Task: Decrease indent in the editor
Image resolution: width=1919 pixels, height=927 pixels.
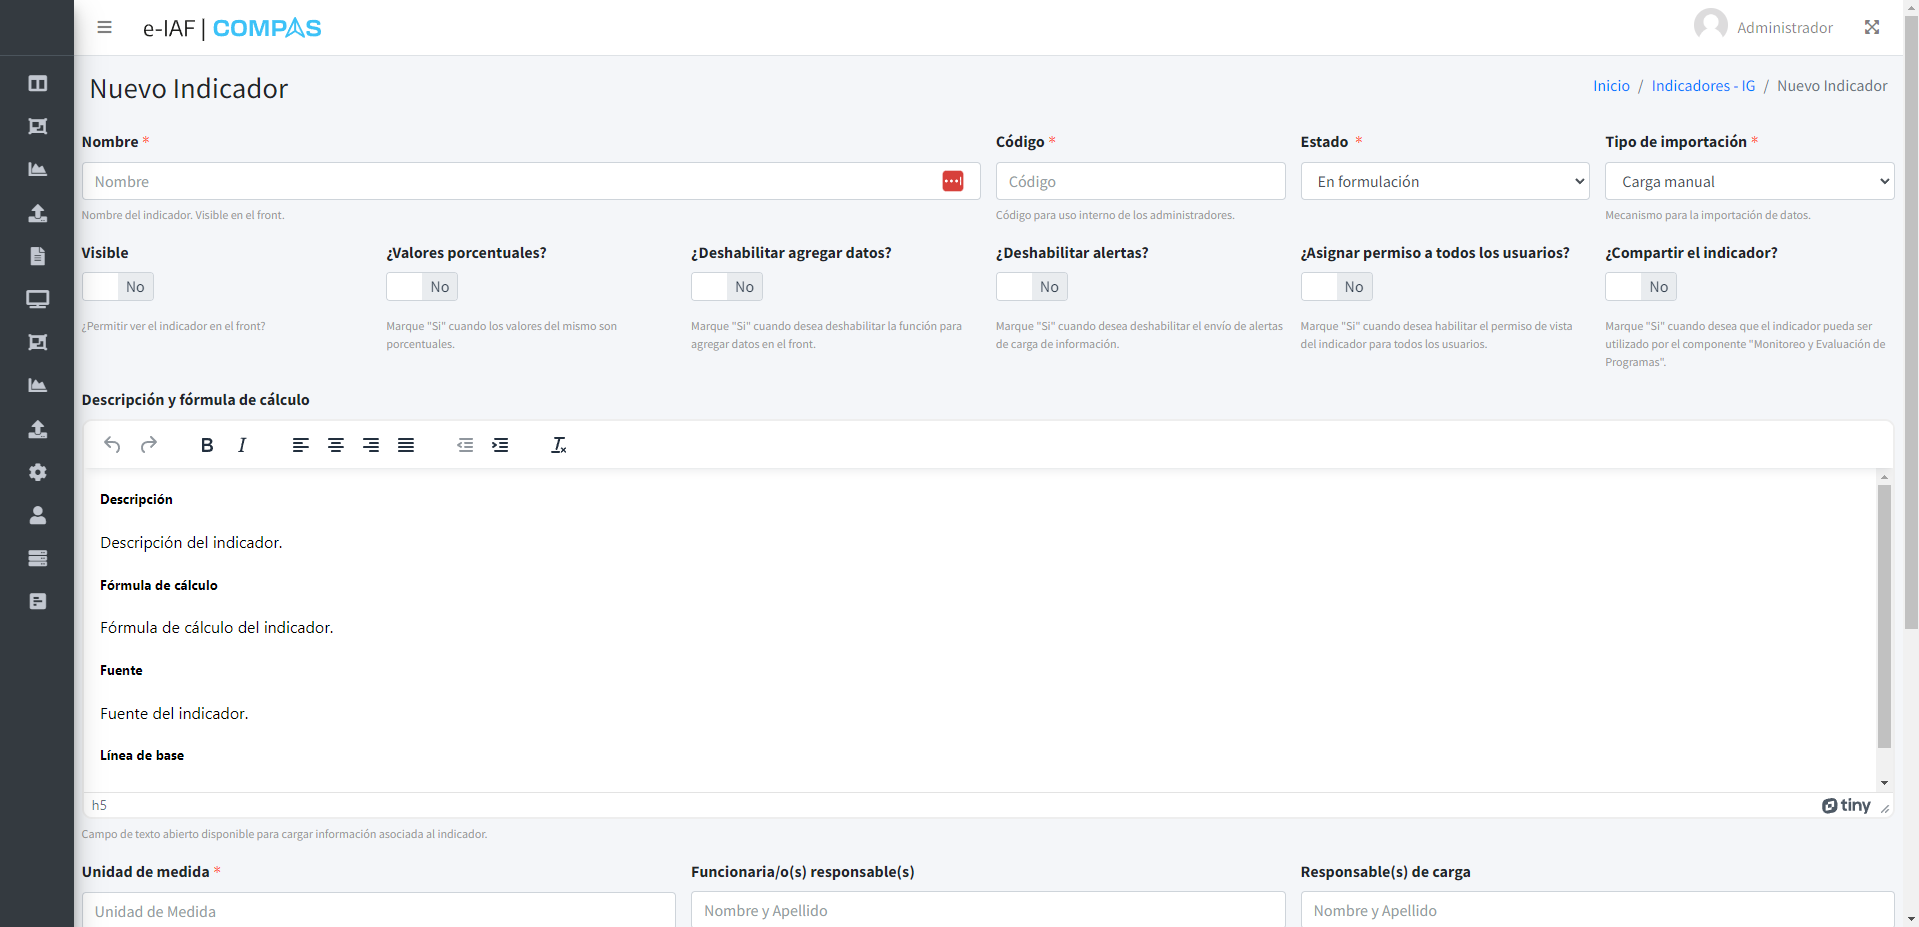Action: 465,445
